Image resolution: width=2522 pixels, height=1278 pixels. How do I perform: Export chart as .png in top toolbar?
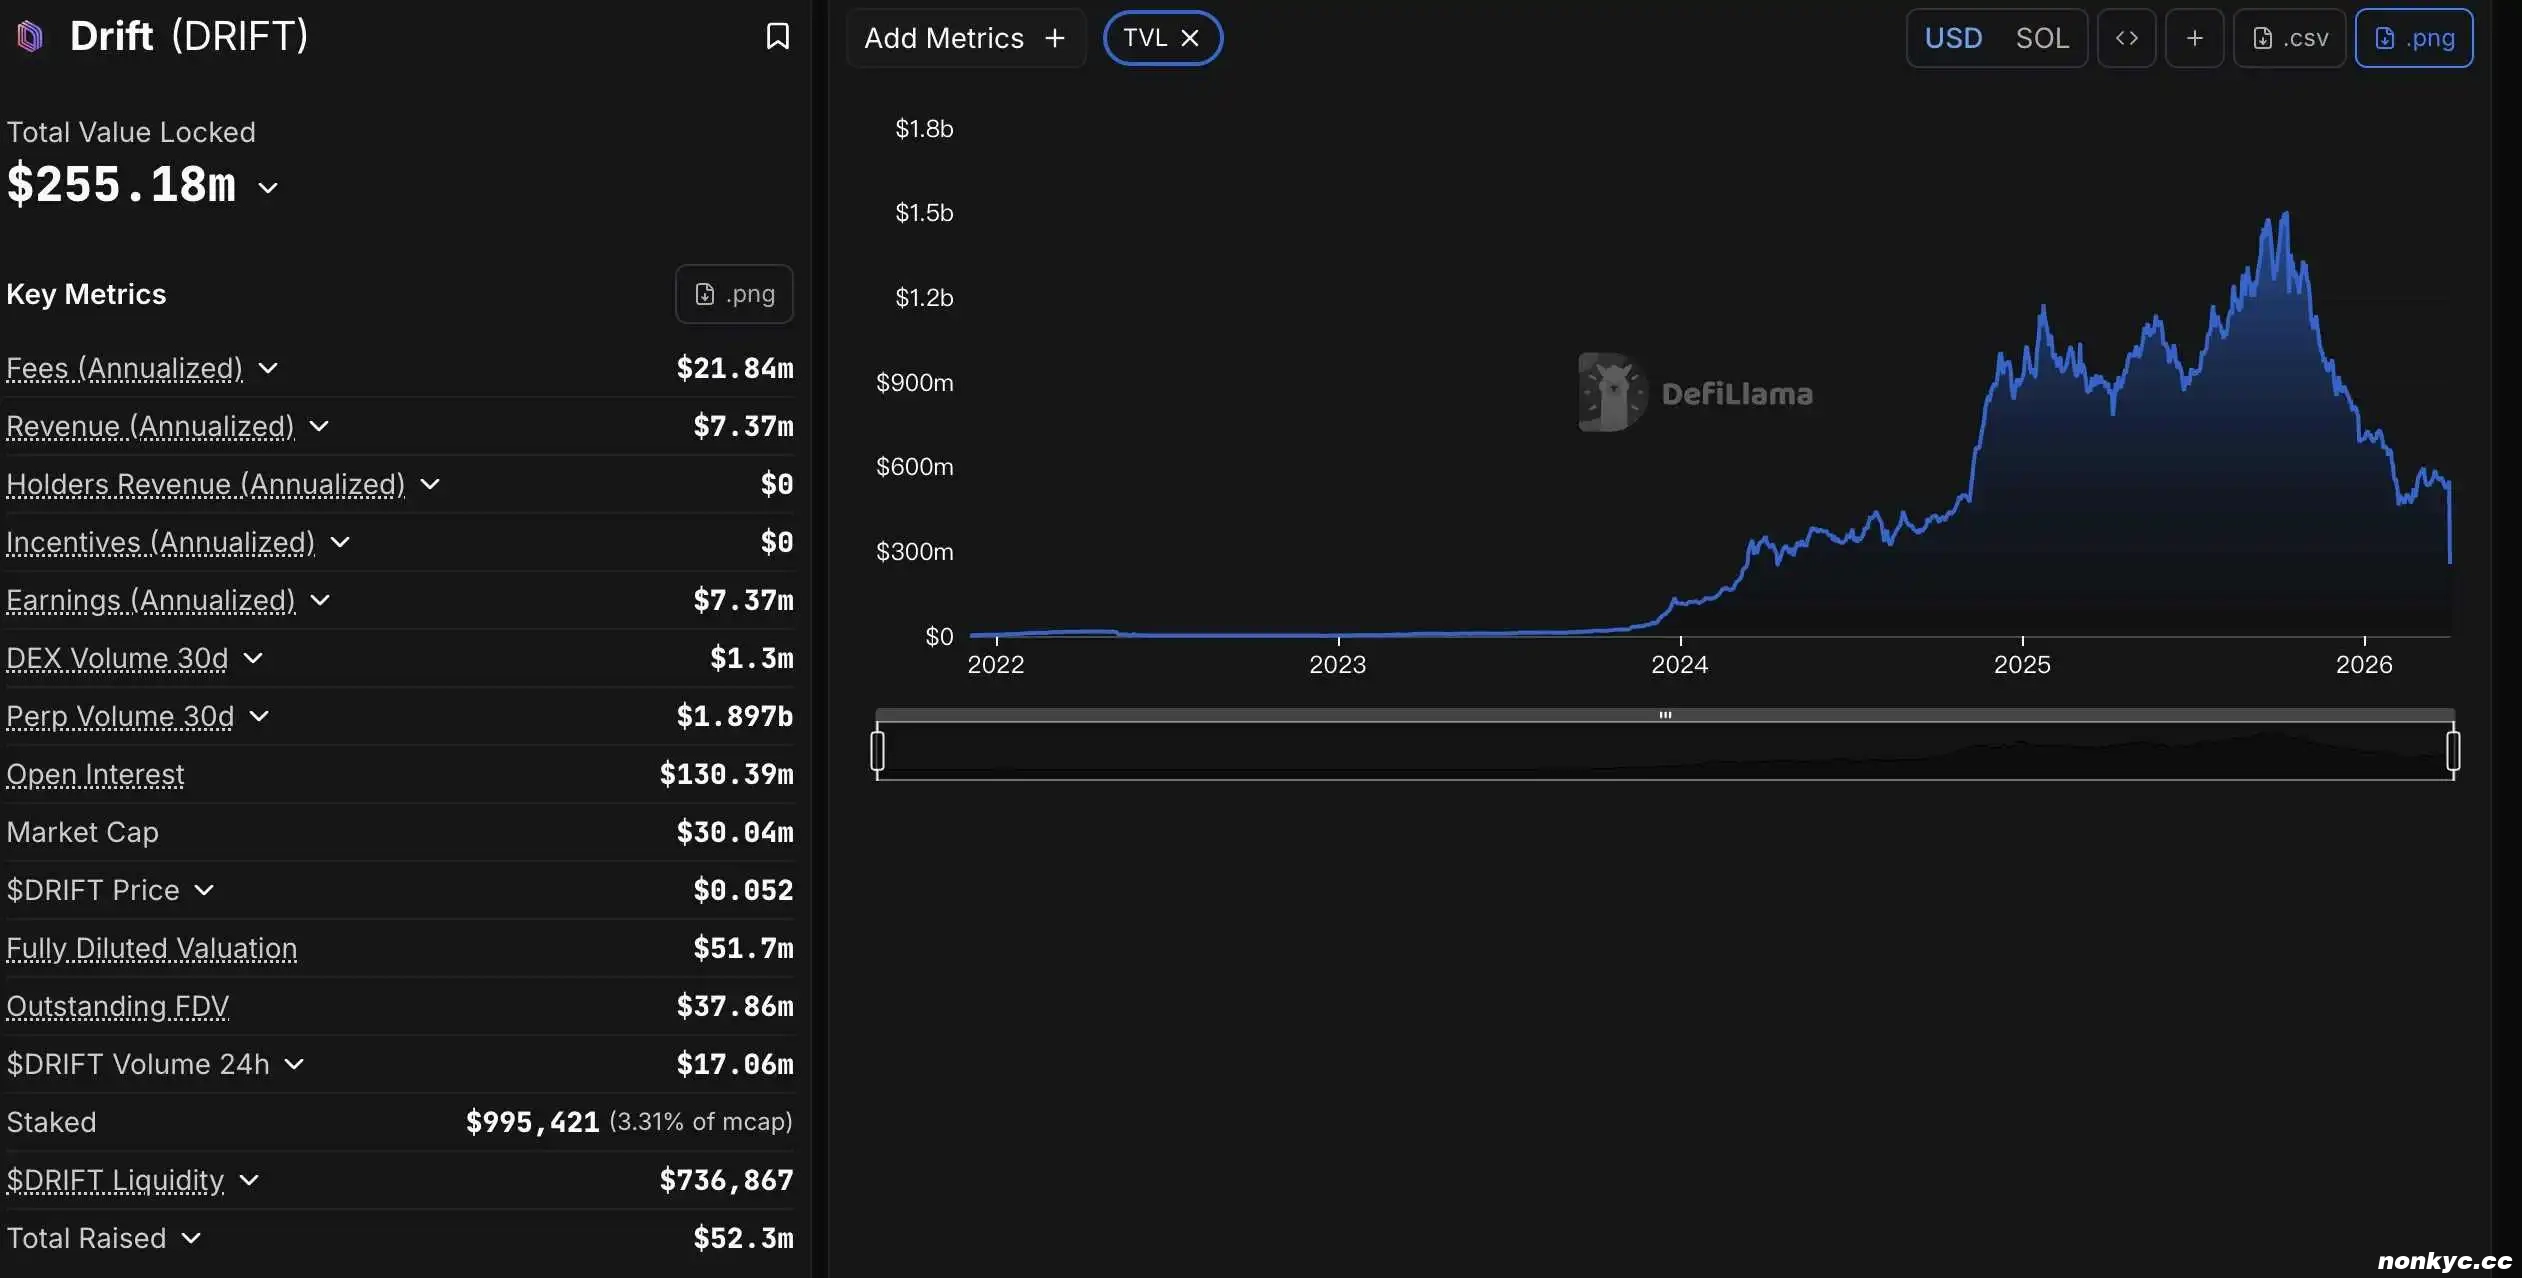[2413, 38]
